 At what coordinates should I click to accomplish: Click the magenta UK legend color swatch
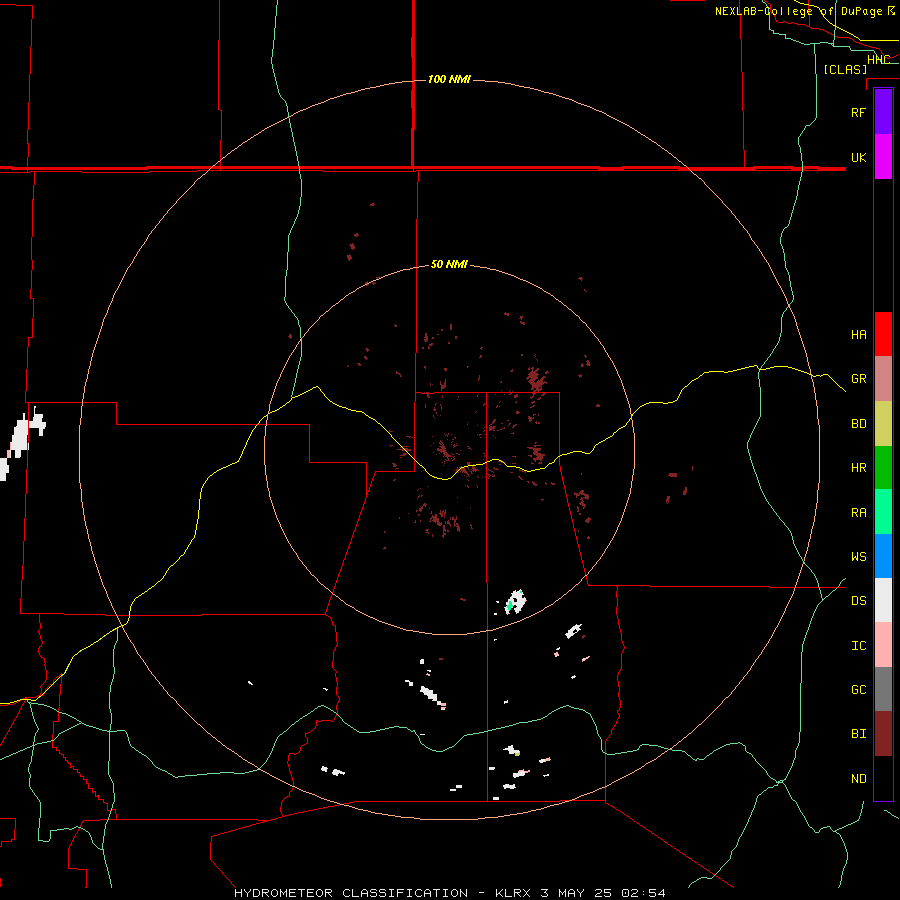tap(883, 157)
